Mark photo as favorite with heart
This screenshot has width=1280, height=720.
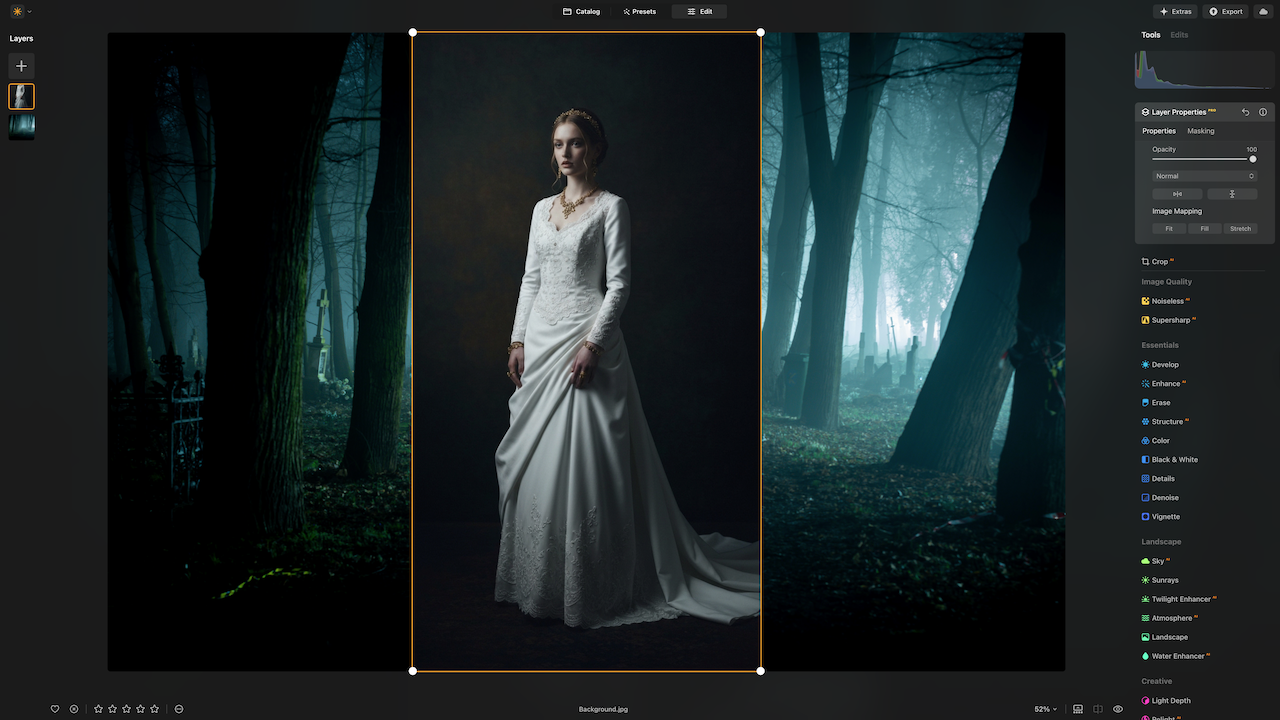pos(55,709)
